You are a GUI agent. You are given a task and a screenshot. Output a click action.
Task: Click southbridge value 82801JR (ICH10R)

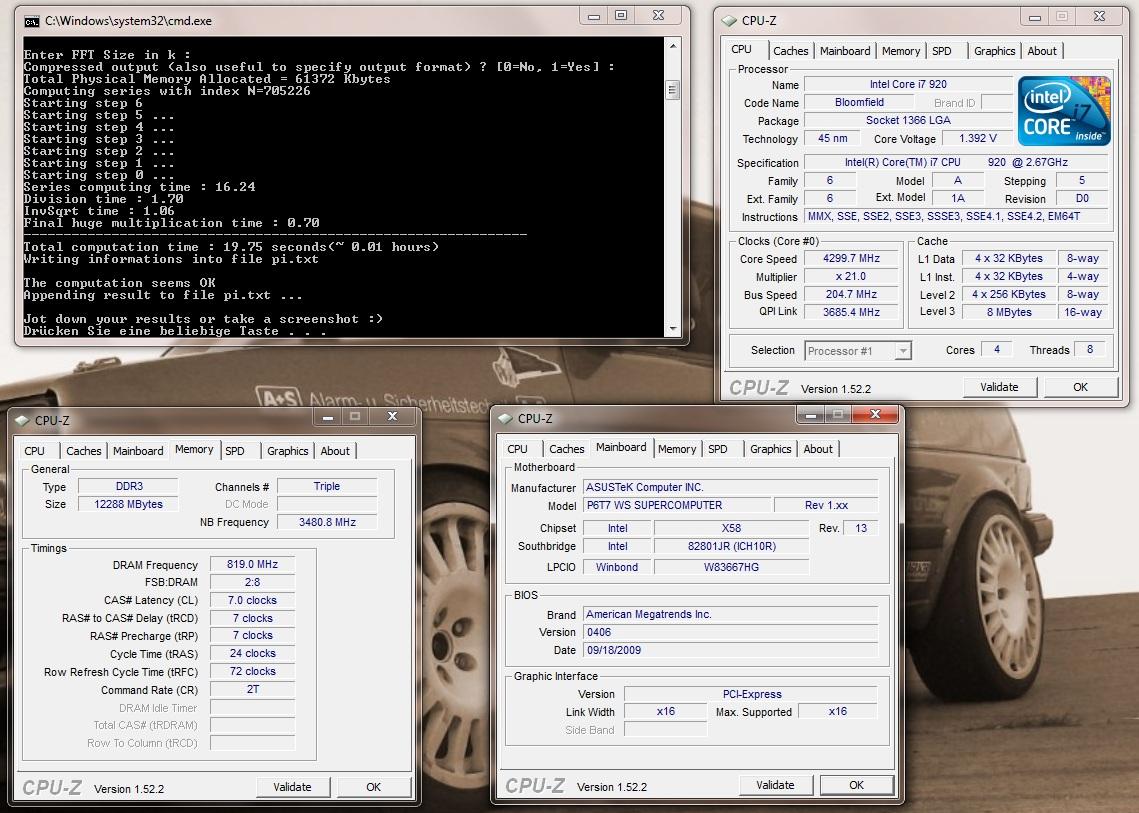pos(731,546)
